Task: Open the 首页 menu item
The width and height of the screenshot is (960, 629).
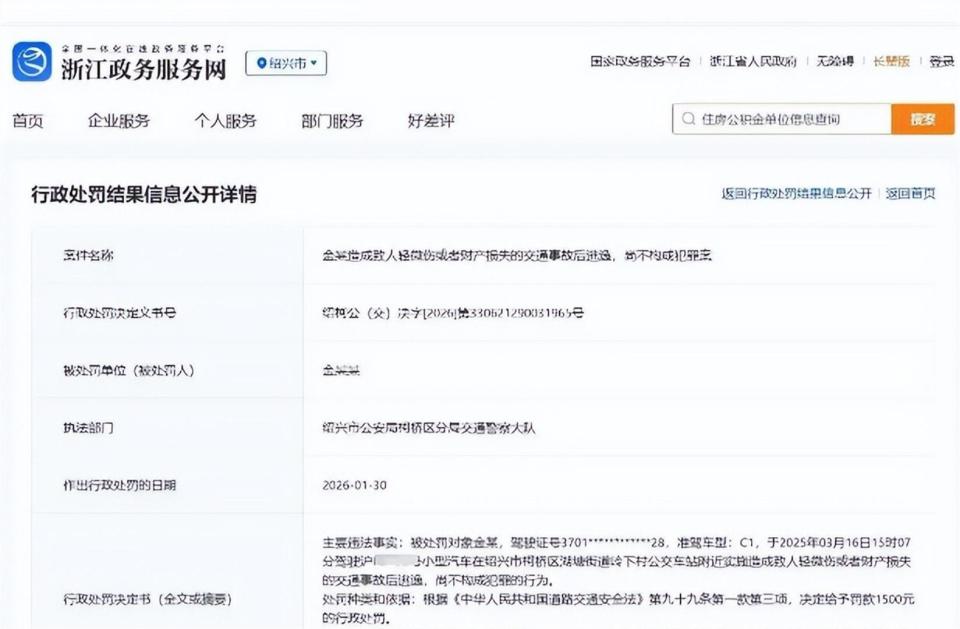Action: click(x=28, y=121)
